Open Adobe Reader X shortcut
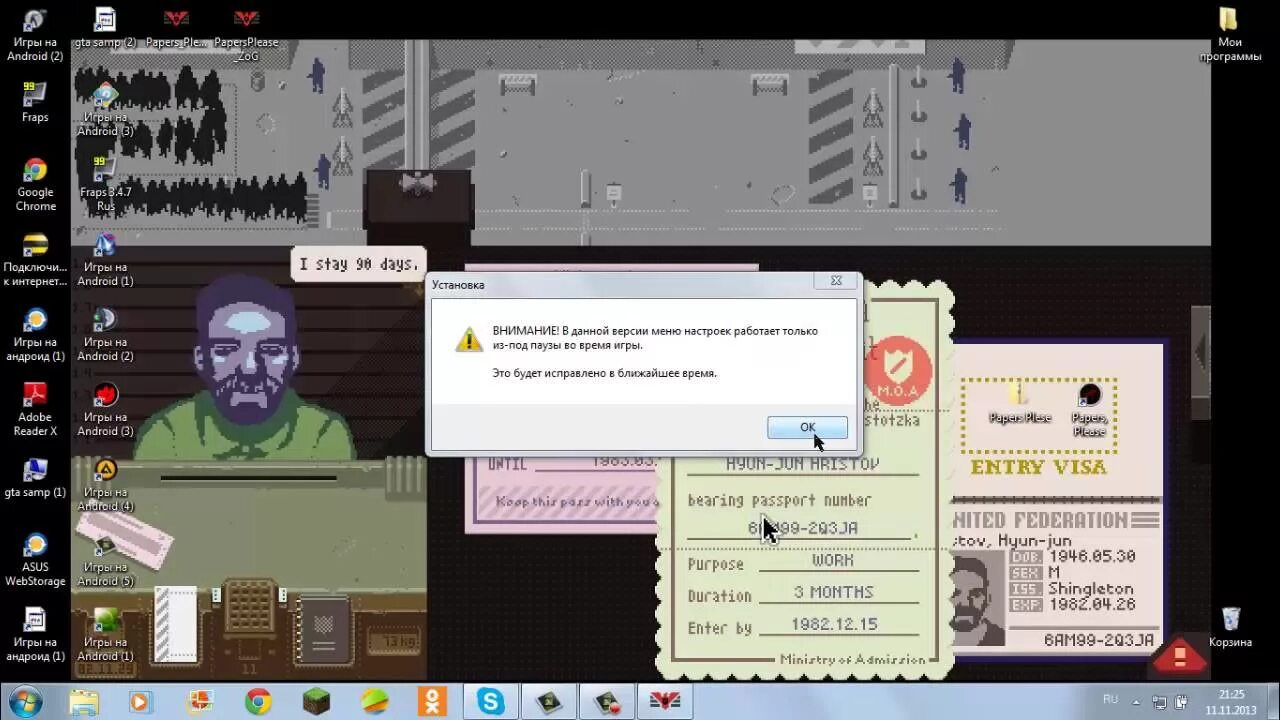Viewport: 1280px width, 720px height. pyautogui.click(x=35, y=409)
